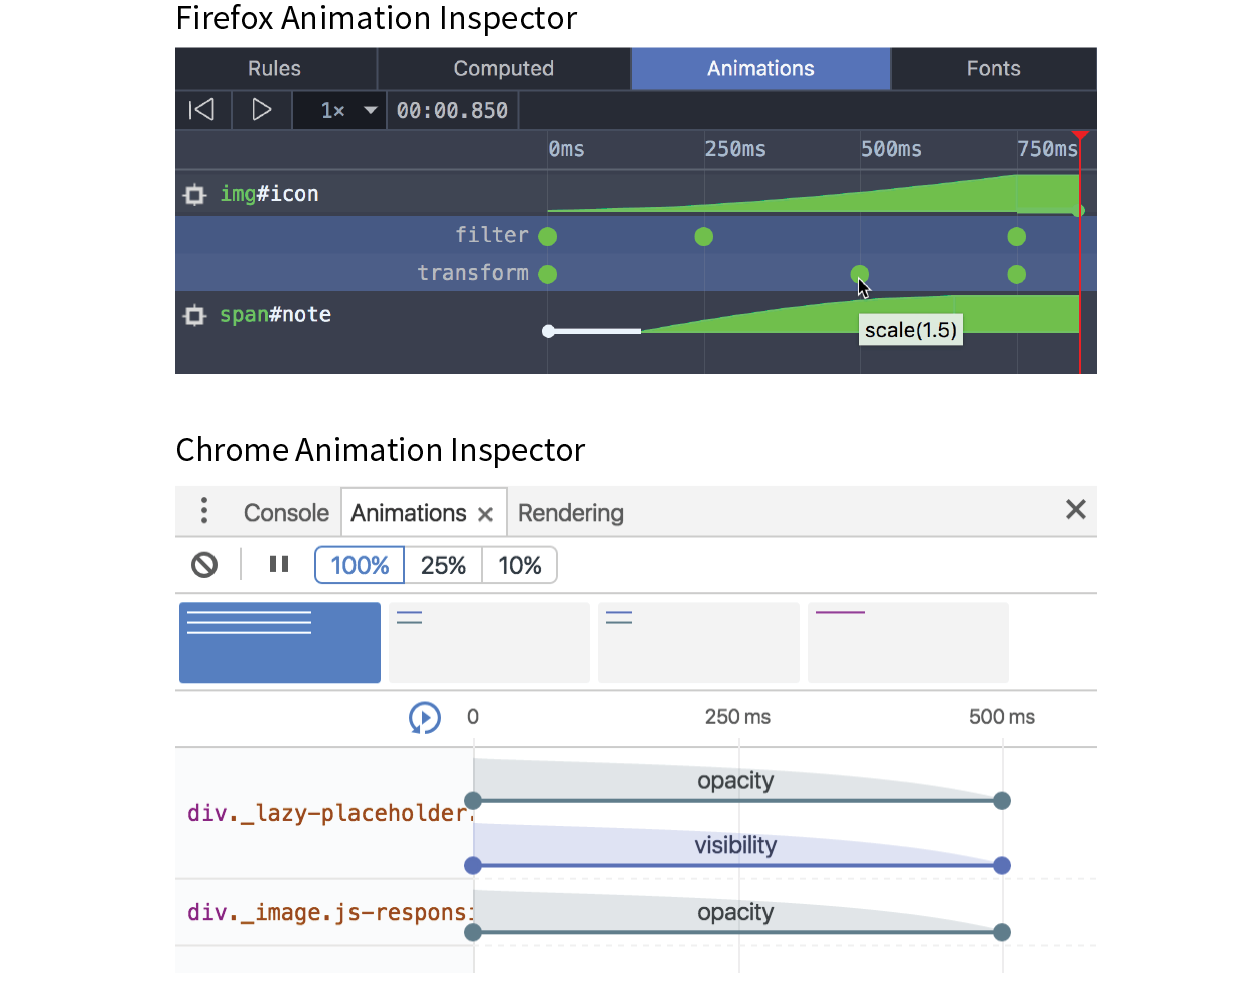The image size is (1258, 985).
Task: Click the transform keyframe at 0ms
Action: (x=548, y=274)
